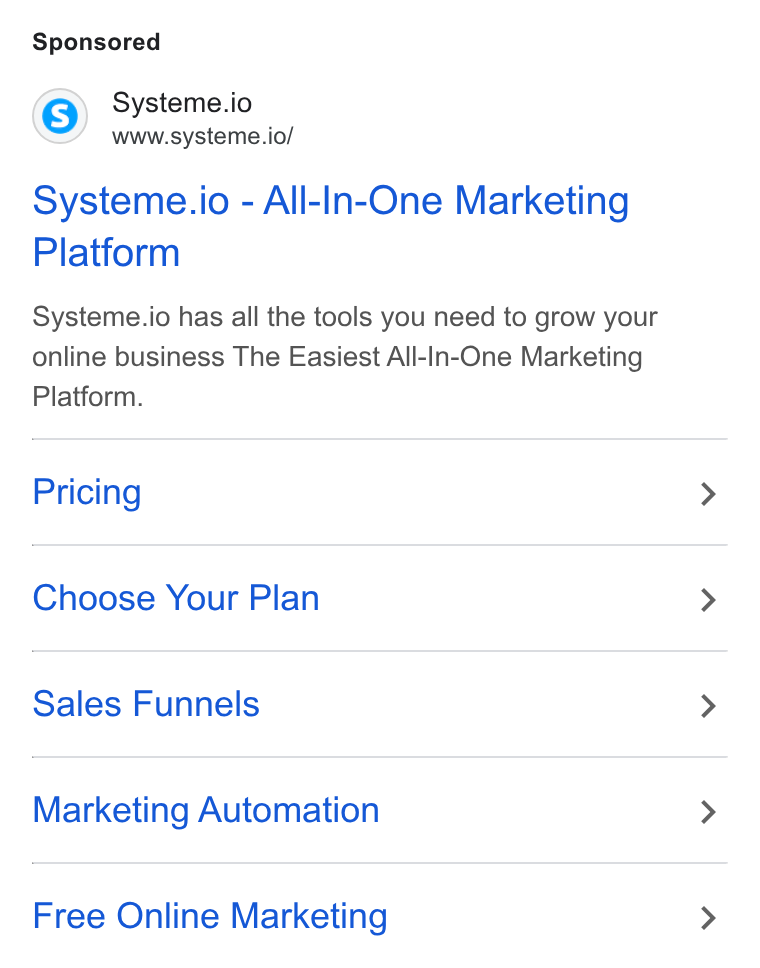Click the description's first line about tools
This screenshot has width=760, height=968.
point(345,317)
